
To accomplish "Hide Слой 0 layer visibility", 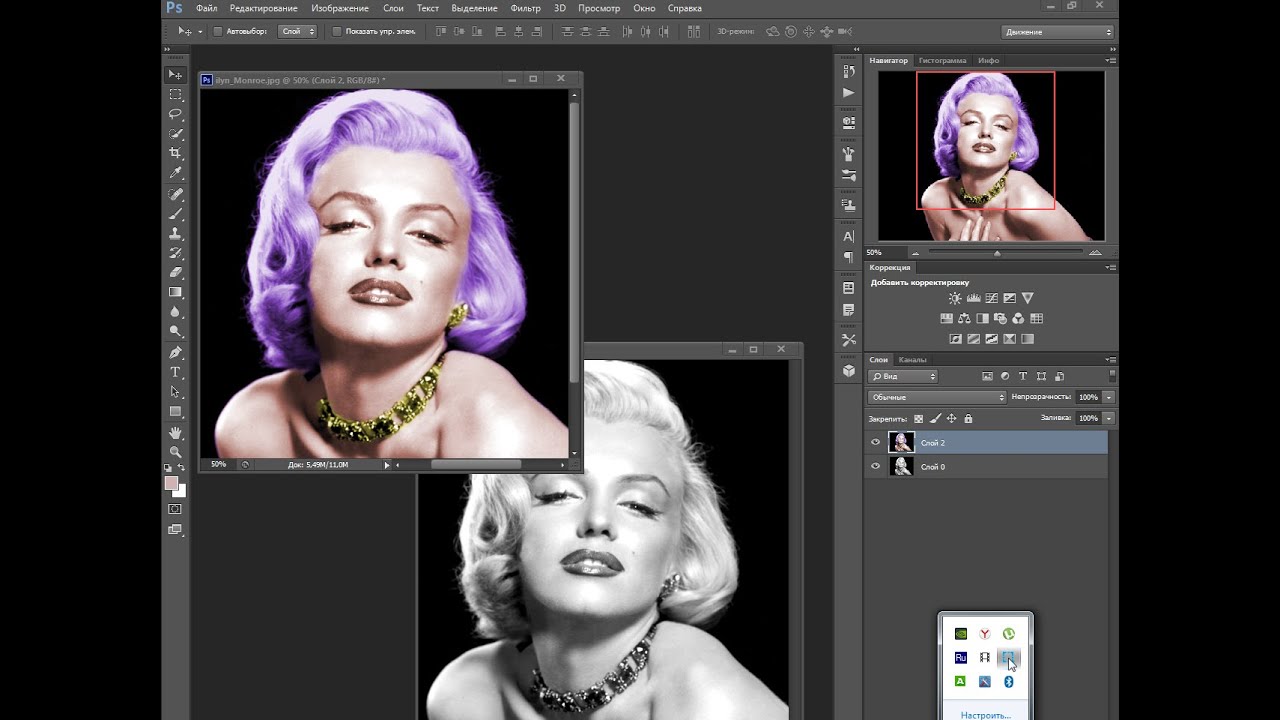I will pyautogui.click(x=876, y=466).
